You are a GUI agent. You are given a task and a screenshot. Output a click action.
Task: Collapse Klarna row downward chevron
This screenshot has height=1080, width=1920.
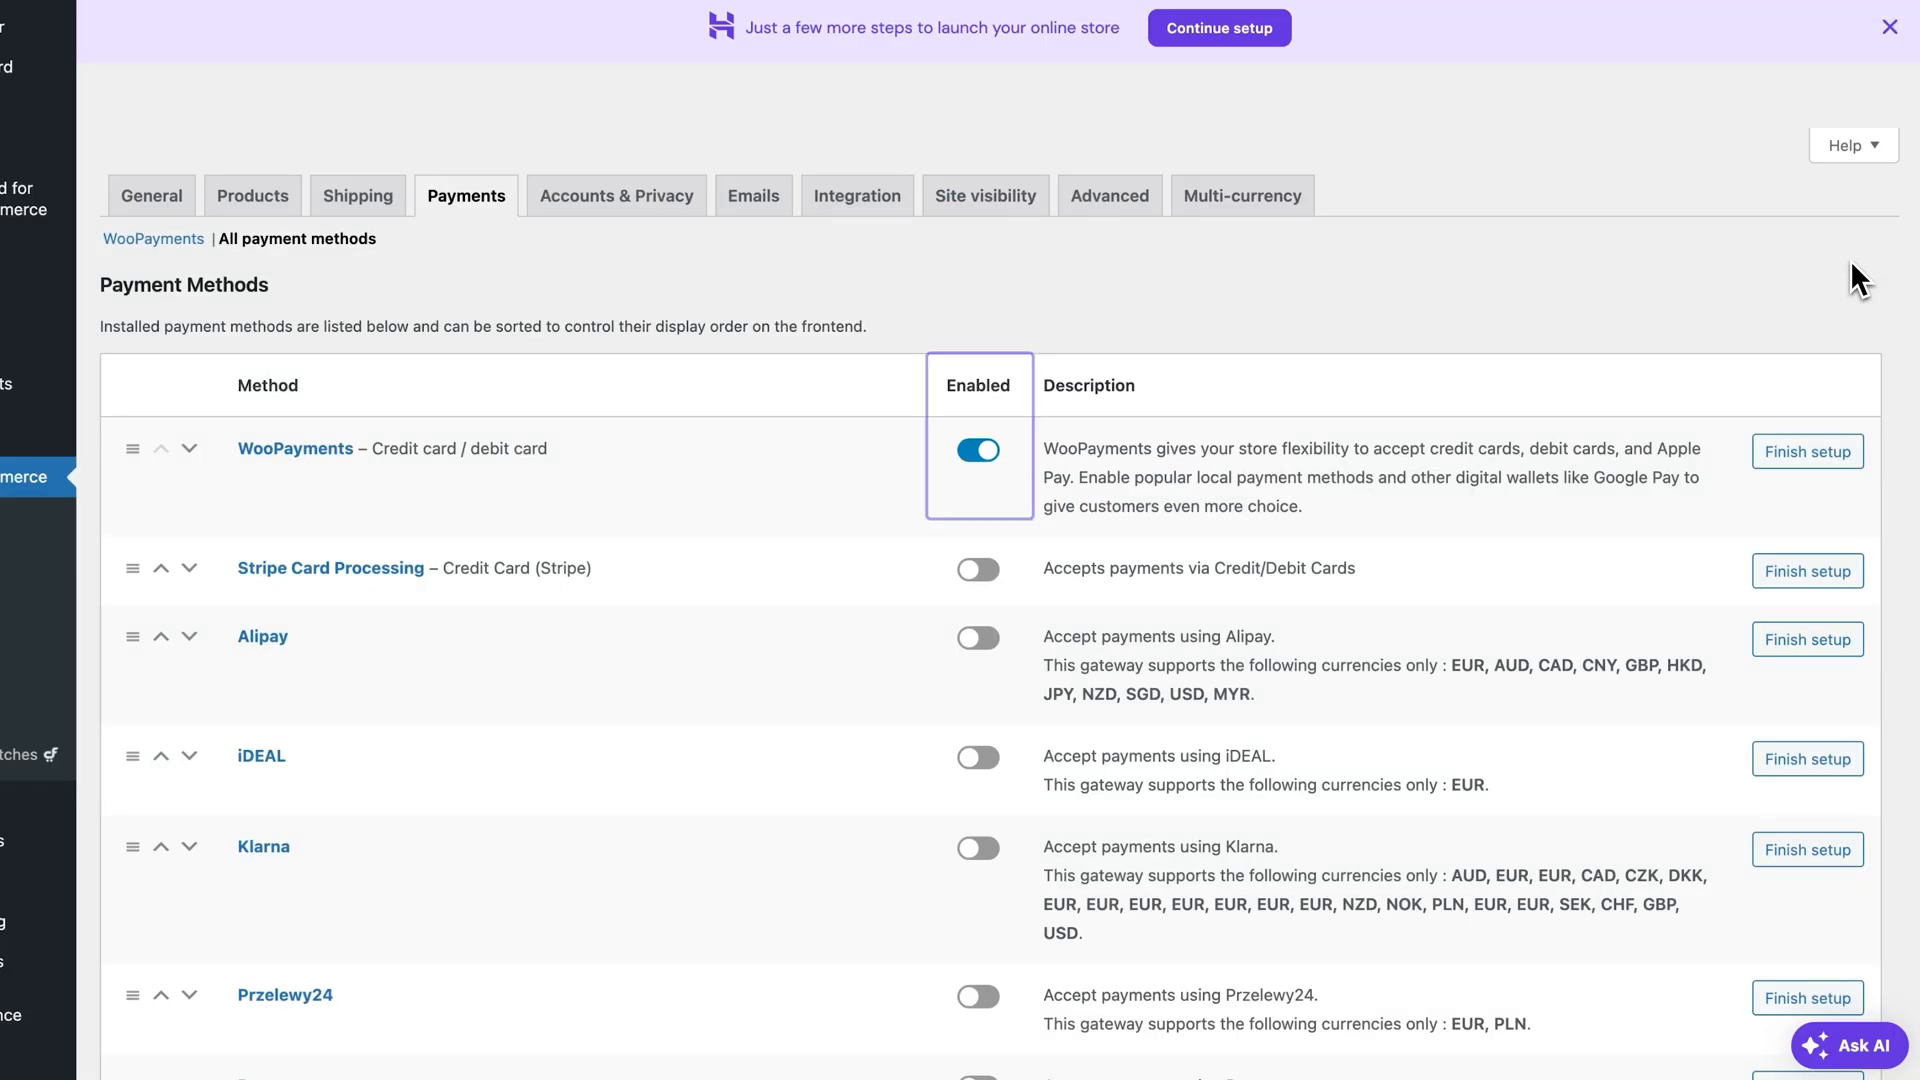coord(190,847)
